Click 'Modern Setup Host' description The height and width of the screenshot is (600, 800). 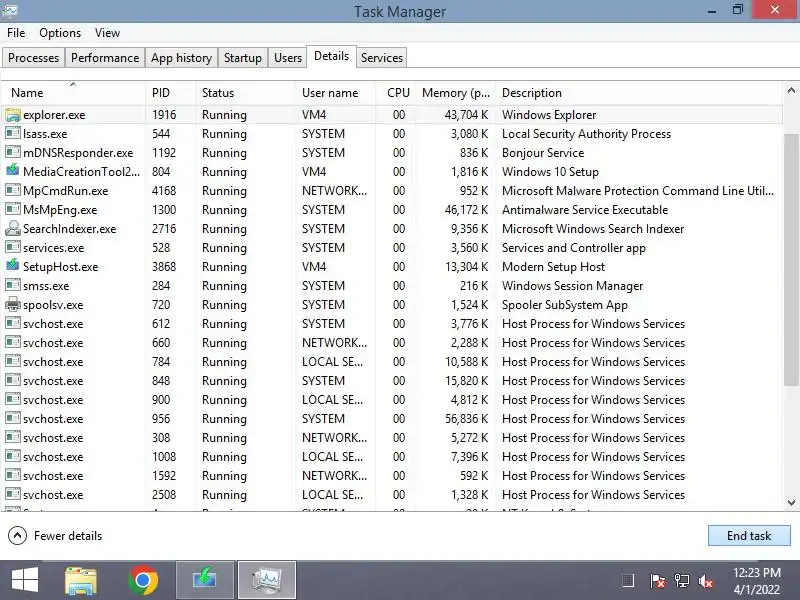tap(553, 266)
